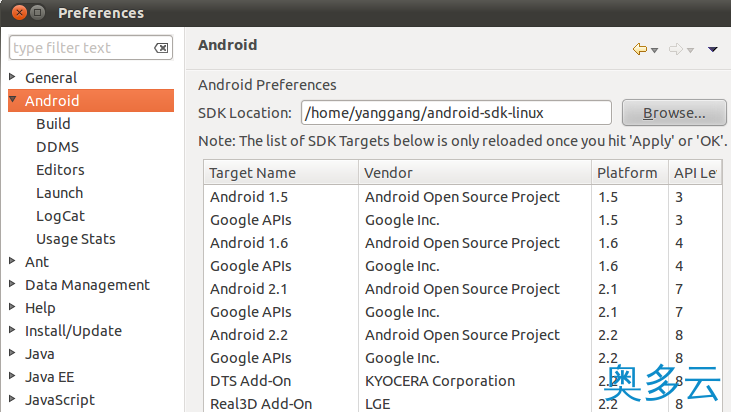Image resolution: width=731 pixels, height=412 pixels.
Task: Open the LogCat preferences page
Action: [x=60, y=216]
